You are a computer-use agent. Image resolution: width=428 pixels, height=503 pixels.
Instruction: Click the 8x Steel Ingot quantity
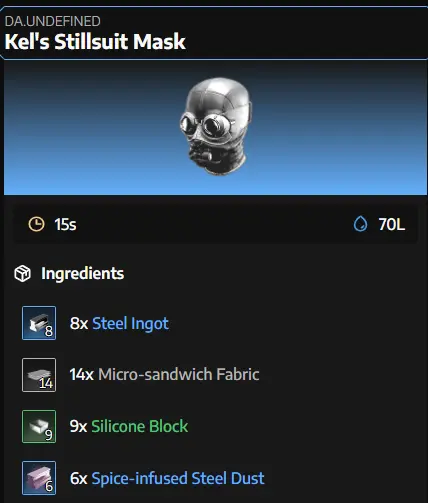[x=79, y=323]
